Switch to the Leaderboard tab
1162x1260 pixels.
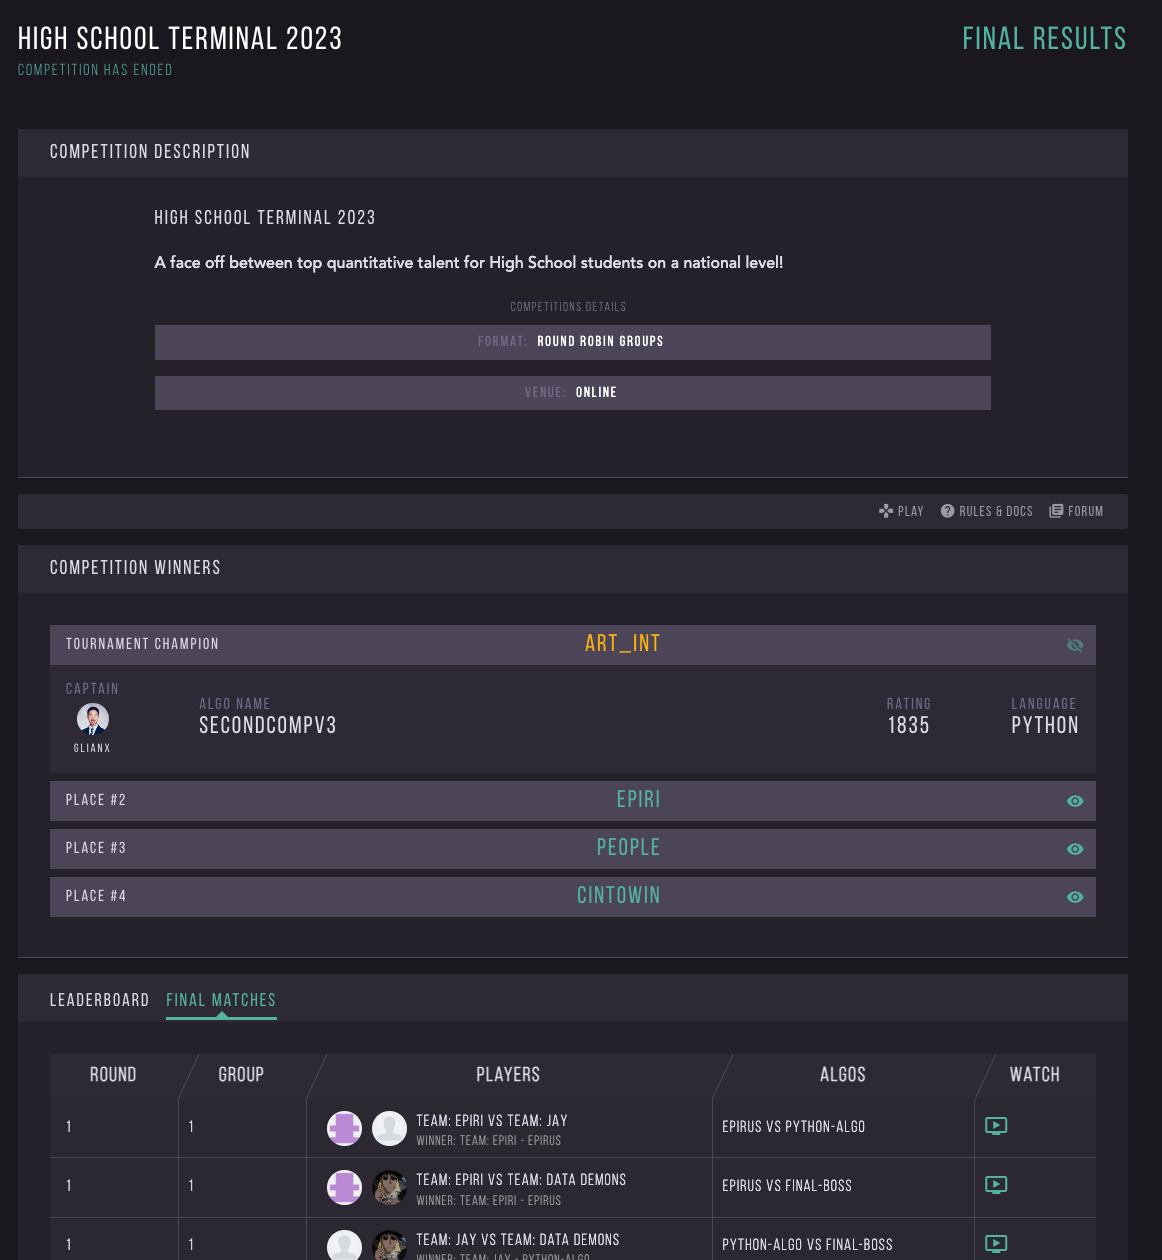tap(99, 1000)
